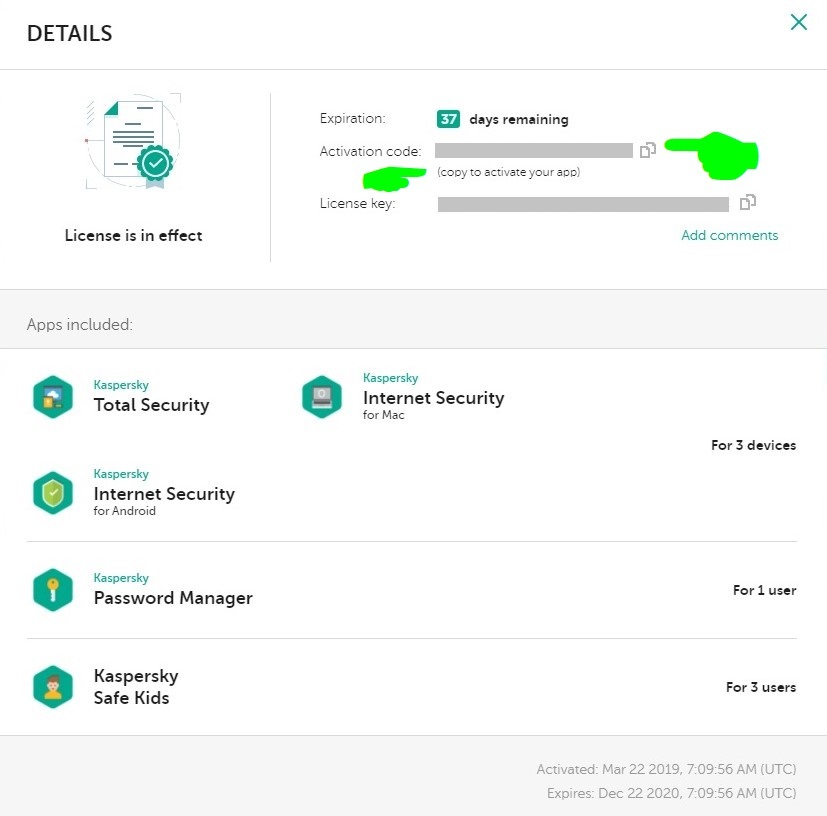Click the Password Manager key icon

click(52, 590)
